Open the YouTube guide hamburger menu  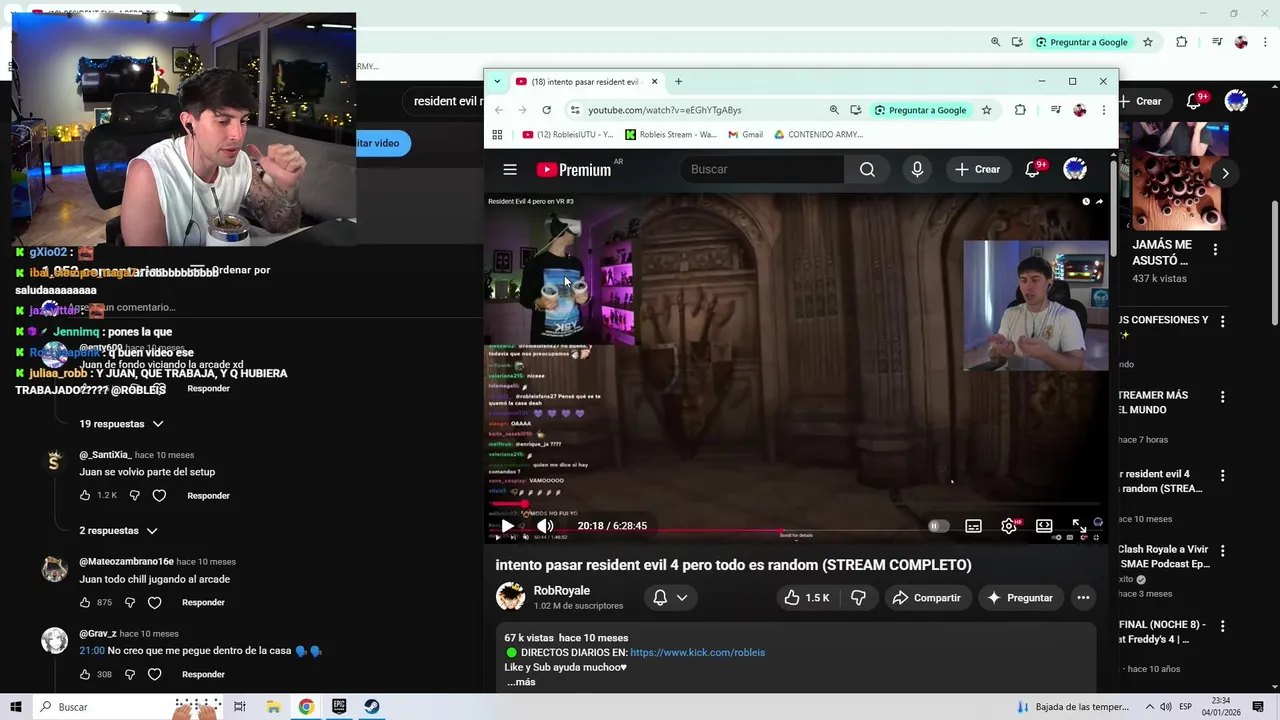coord(510,170)
